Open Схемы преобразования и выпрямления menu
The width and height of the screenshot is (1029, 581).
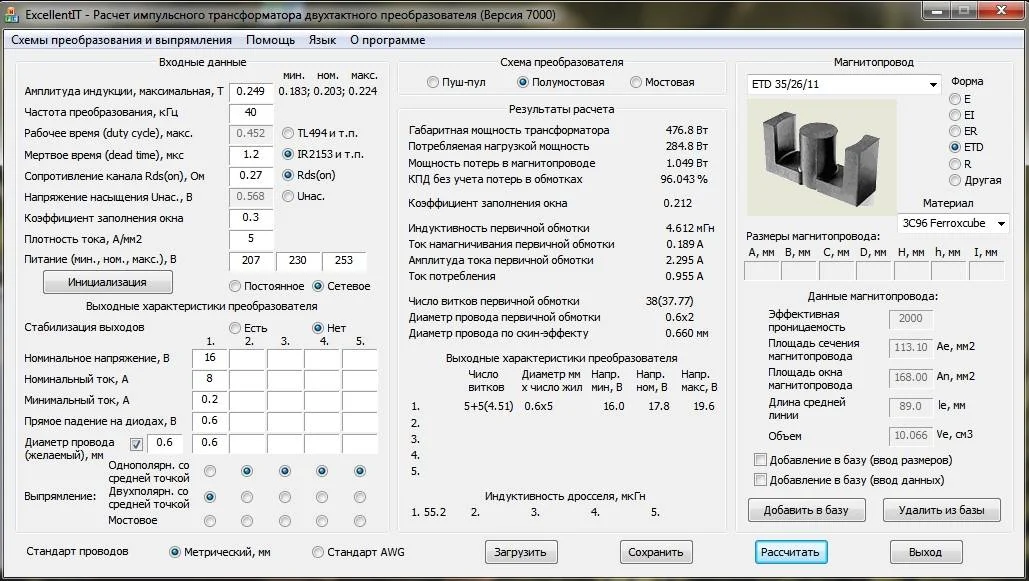[121, 40]
